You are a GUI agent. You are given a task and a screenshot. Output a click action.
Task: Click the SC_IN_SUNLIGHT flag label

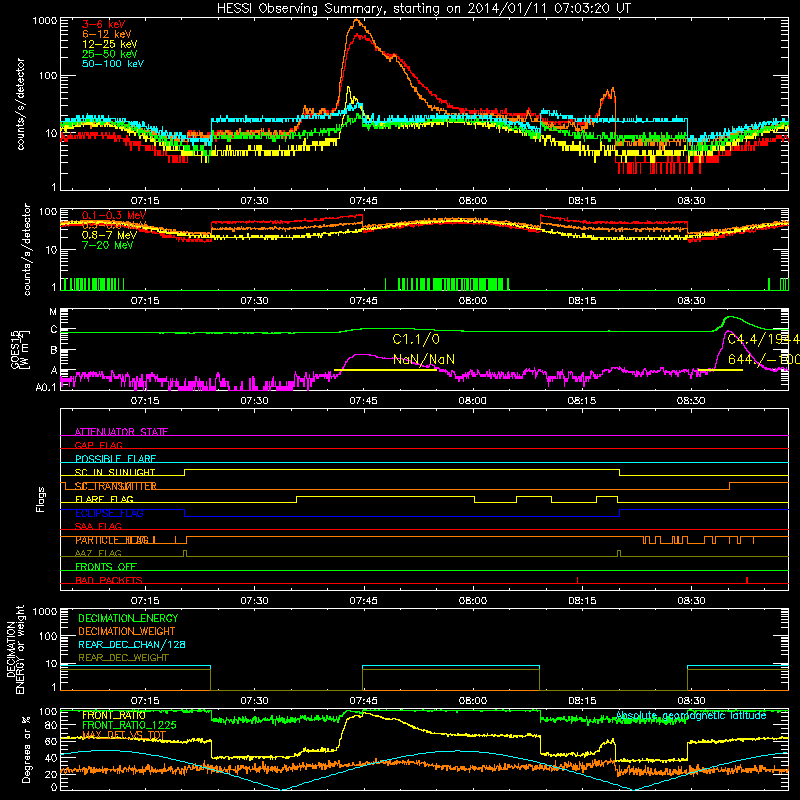[x=115, y=472]
